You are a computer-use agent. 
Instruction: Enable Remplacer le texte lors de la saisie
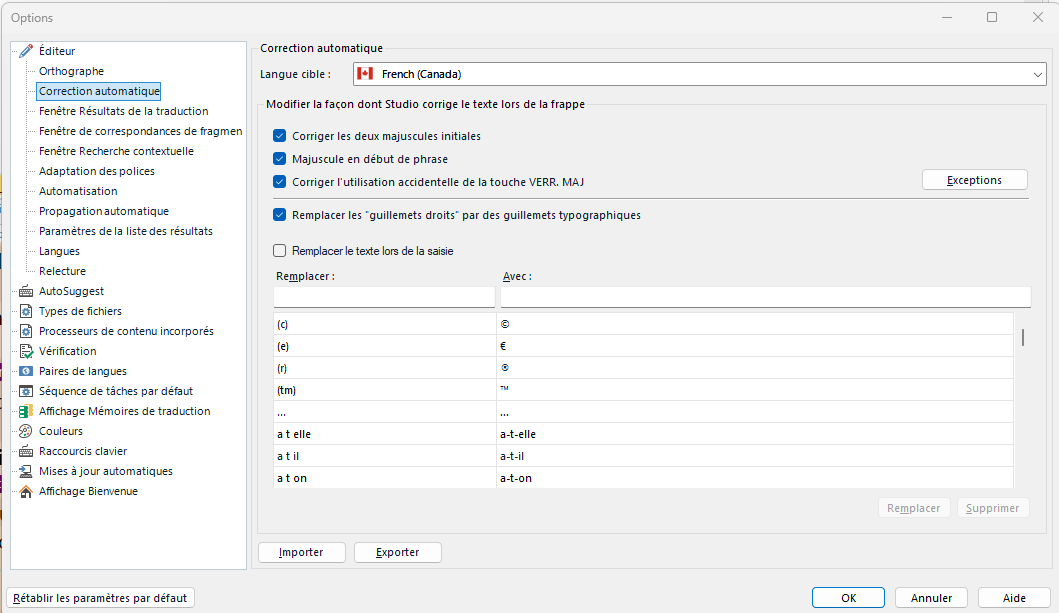click(x=279, y=250)
